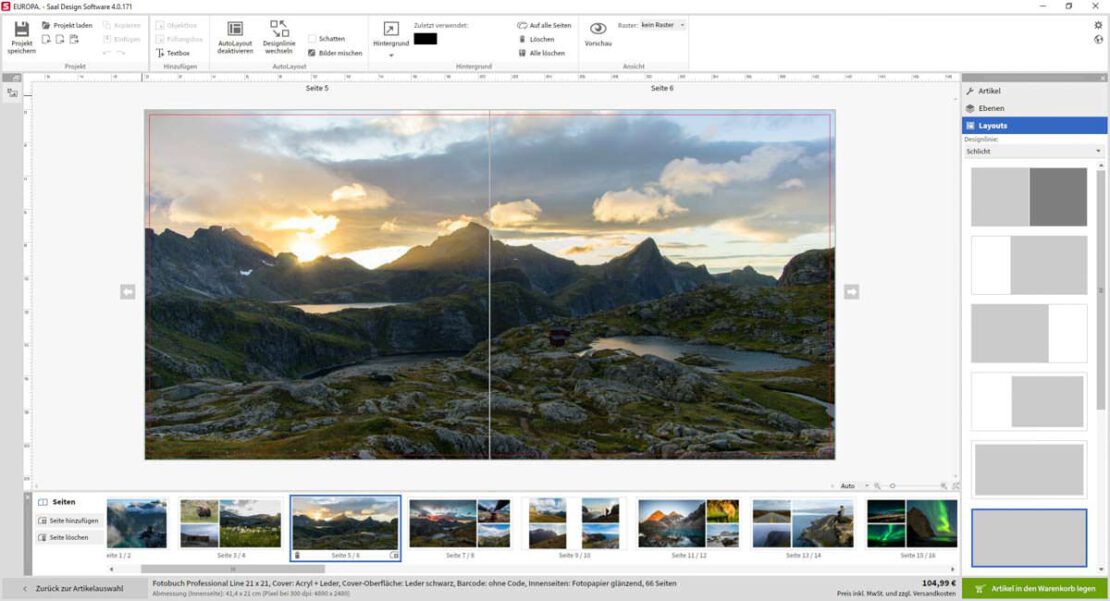The width and height of the screenshot is (1110, 601).
Task: Go to next page with right arrow
Action: 851,292
